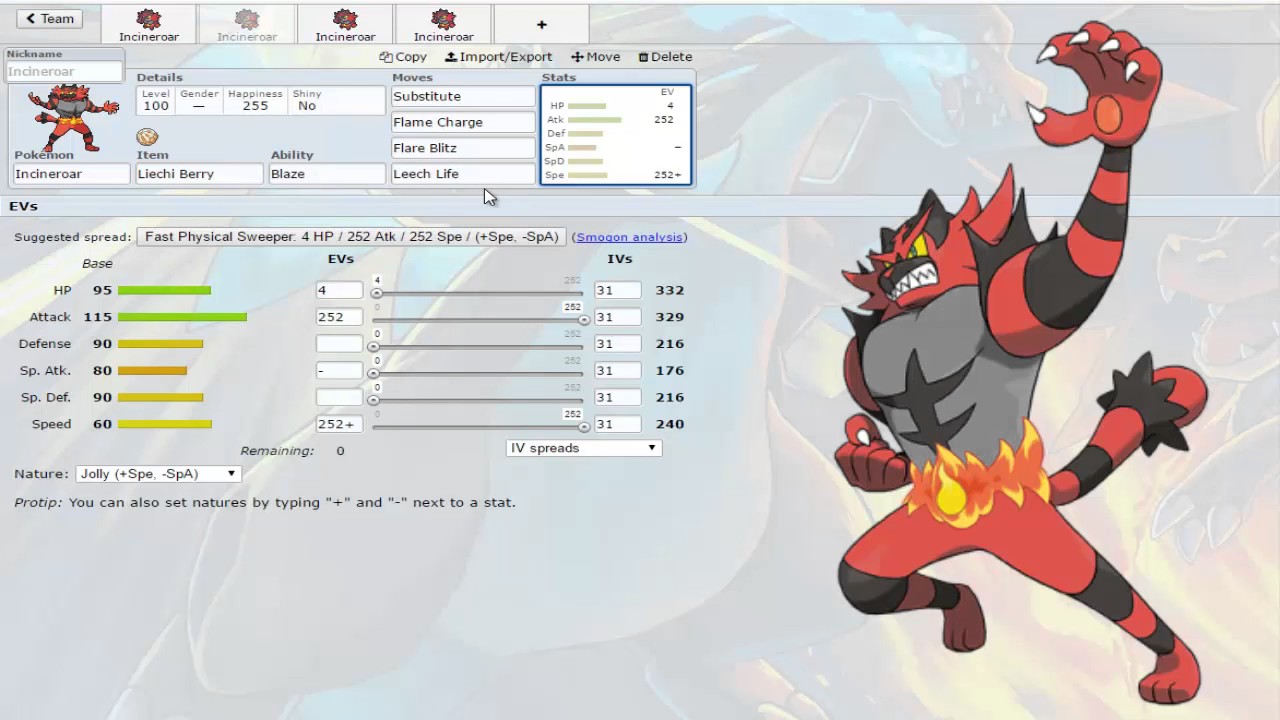Edit the Blaze ability field
This screenshot has height=720, width=1280.
327,174
